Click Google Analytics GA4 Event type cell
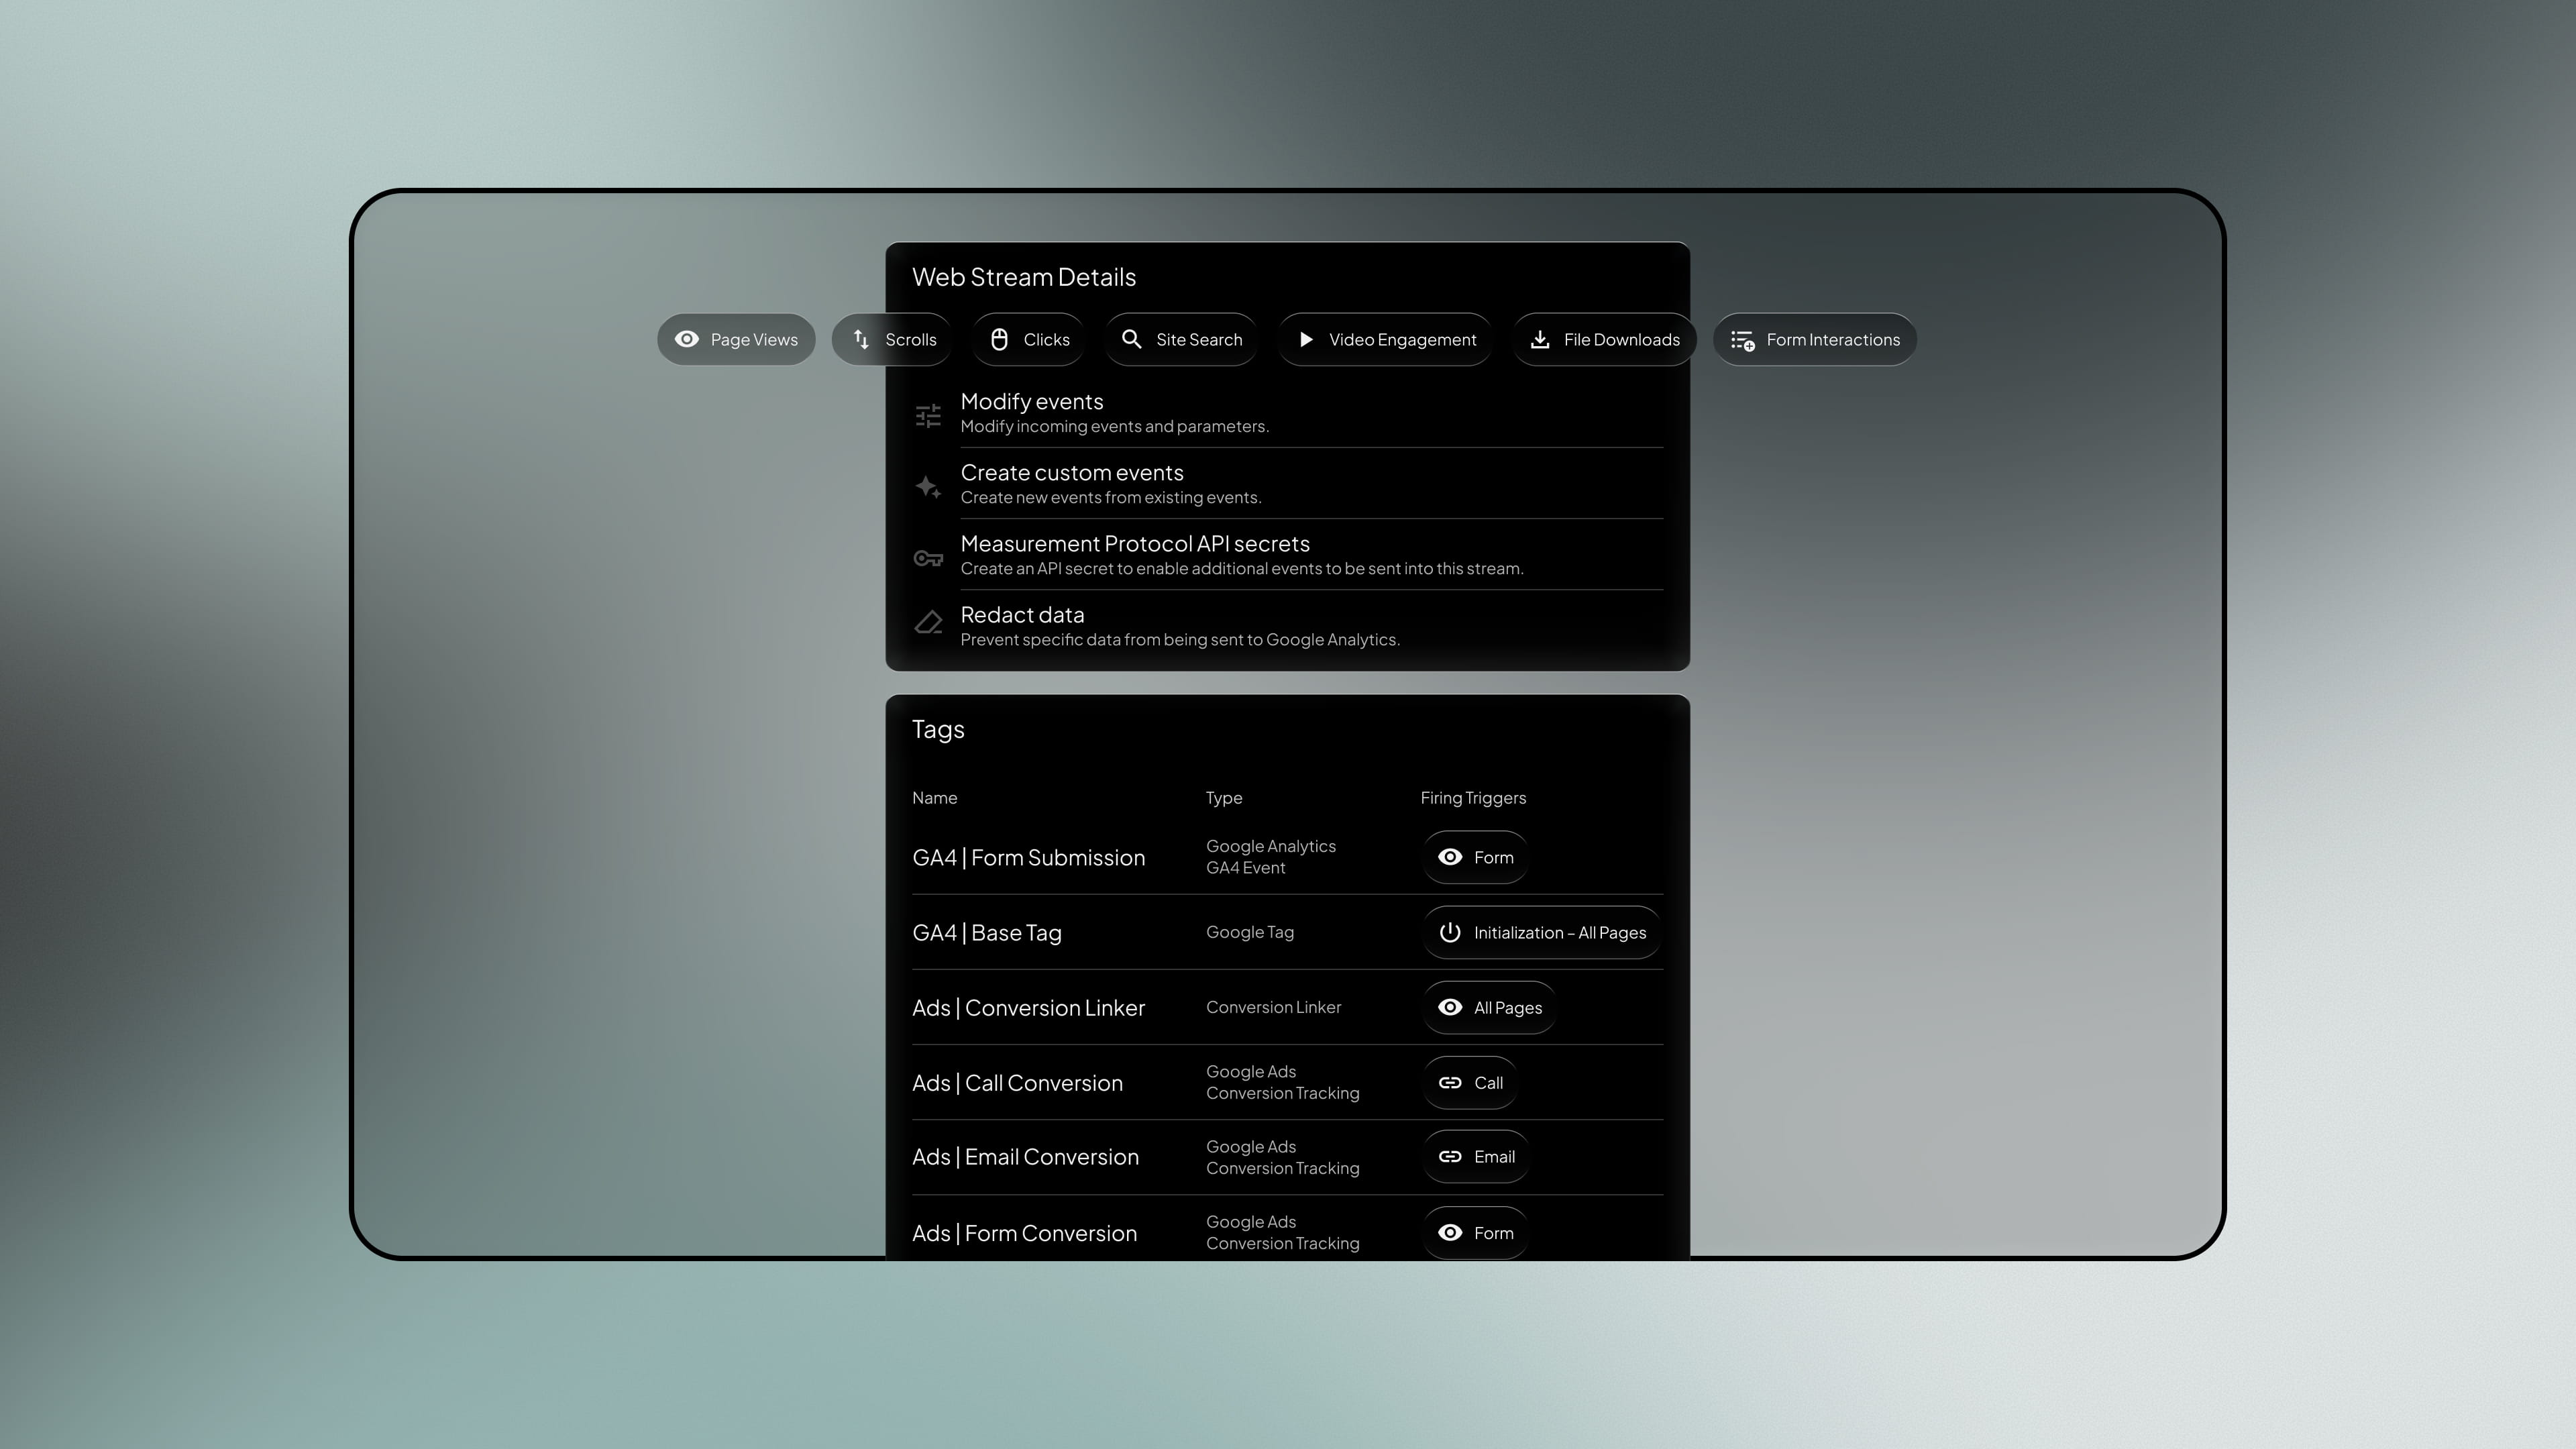This screenshot has width=2576, height=1449. pyautogui.click(x=1271, y=857)
